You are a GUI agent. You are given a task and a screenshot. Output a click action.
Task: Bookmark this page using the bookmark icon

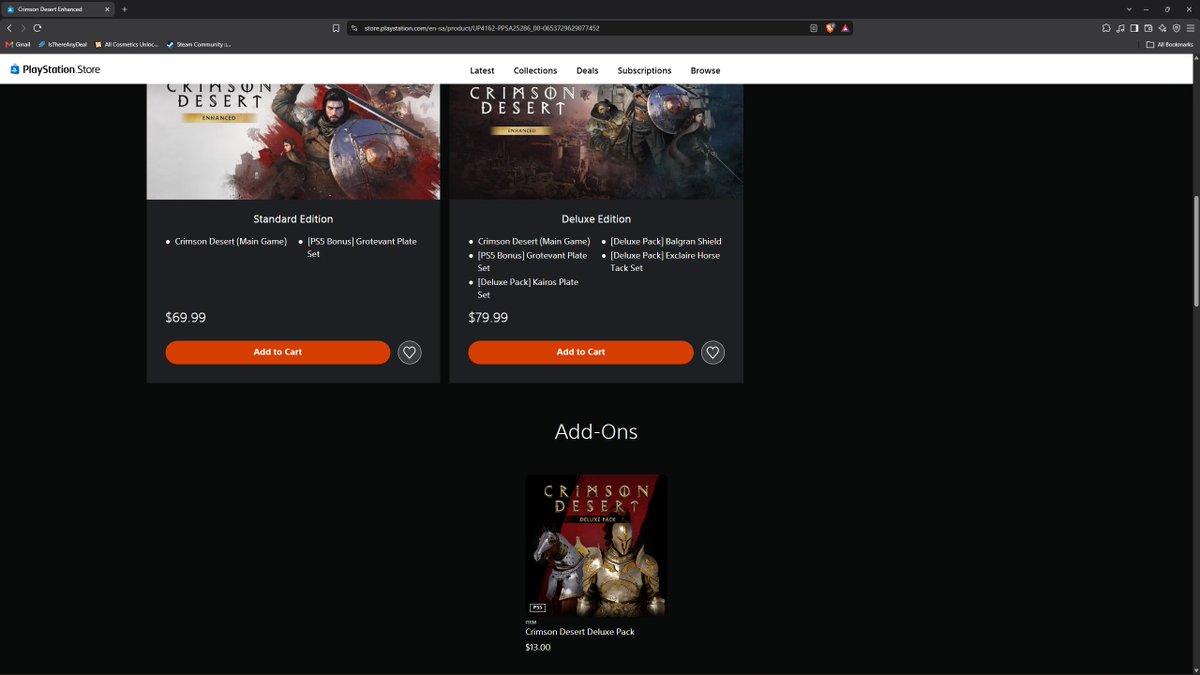pyautogui.click(x=336, y=28)
